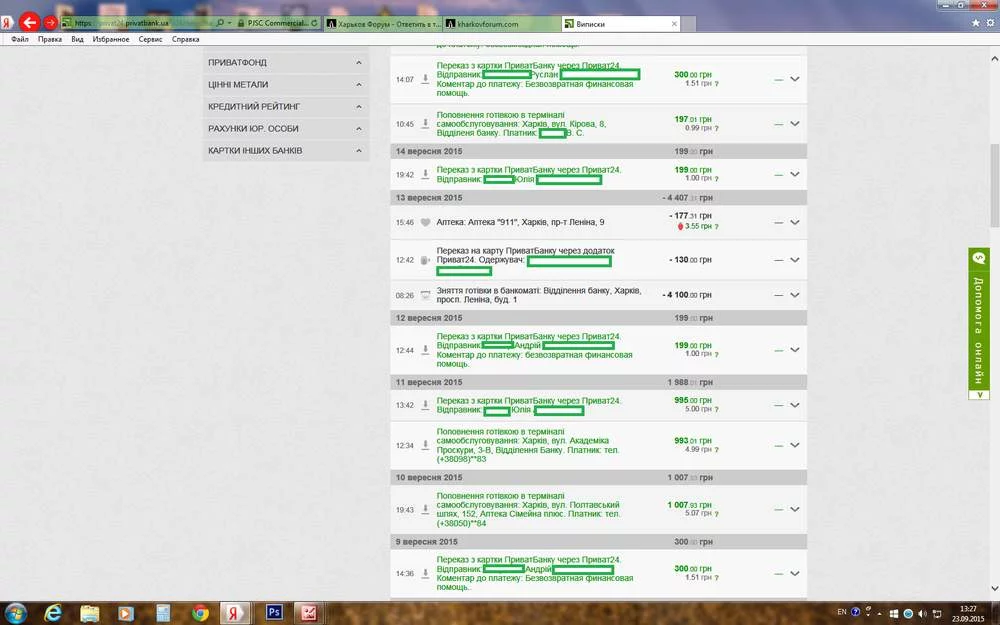The height and width of the screenshot is (625, 1000).
Task: Open Google Chrome from taskbar
Action: pyautogui.click(x=200, y=613)
